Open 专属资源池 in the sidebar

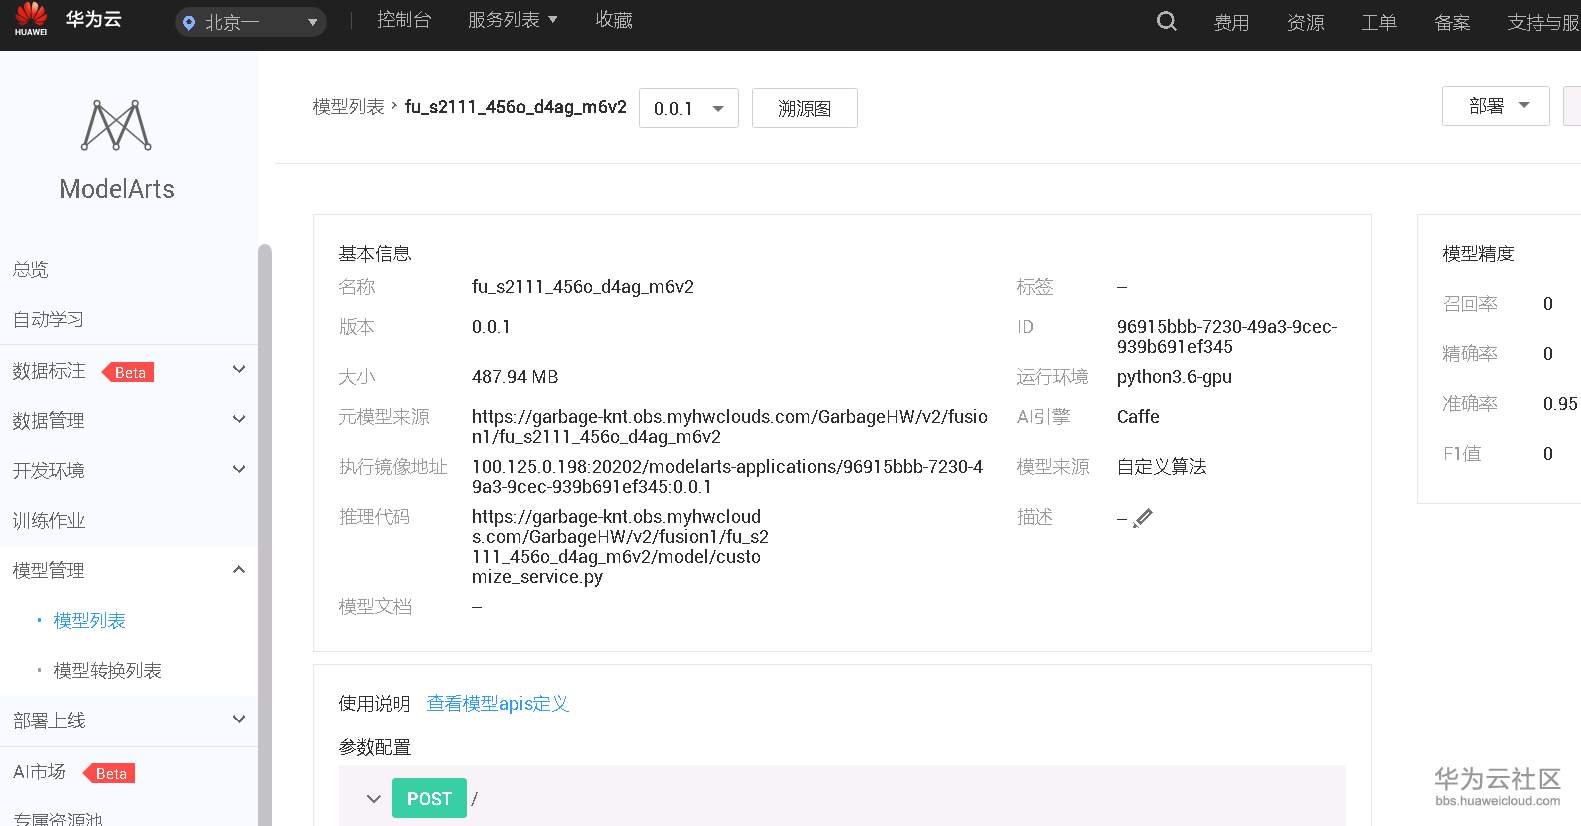click(x=57, y=818)
